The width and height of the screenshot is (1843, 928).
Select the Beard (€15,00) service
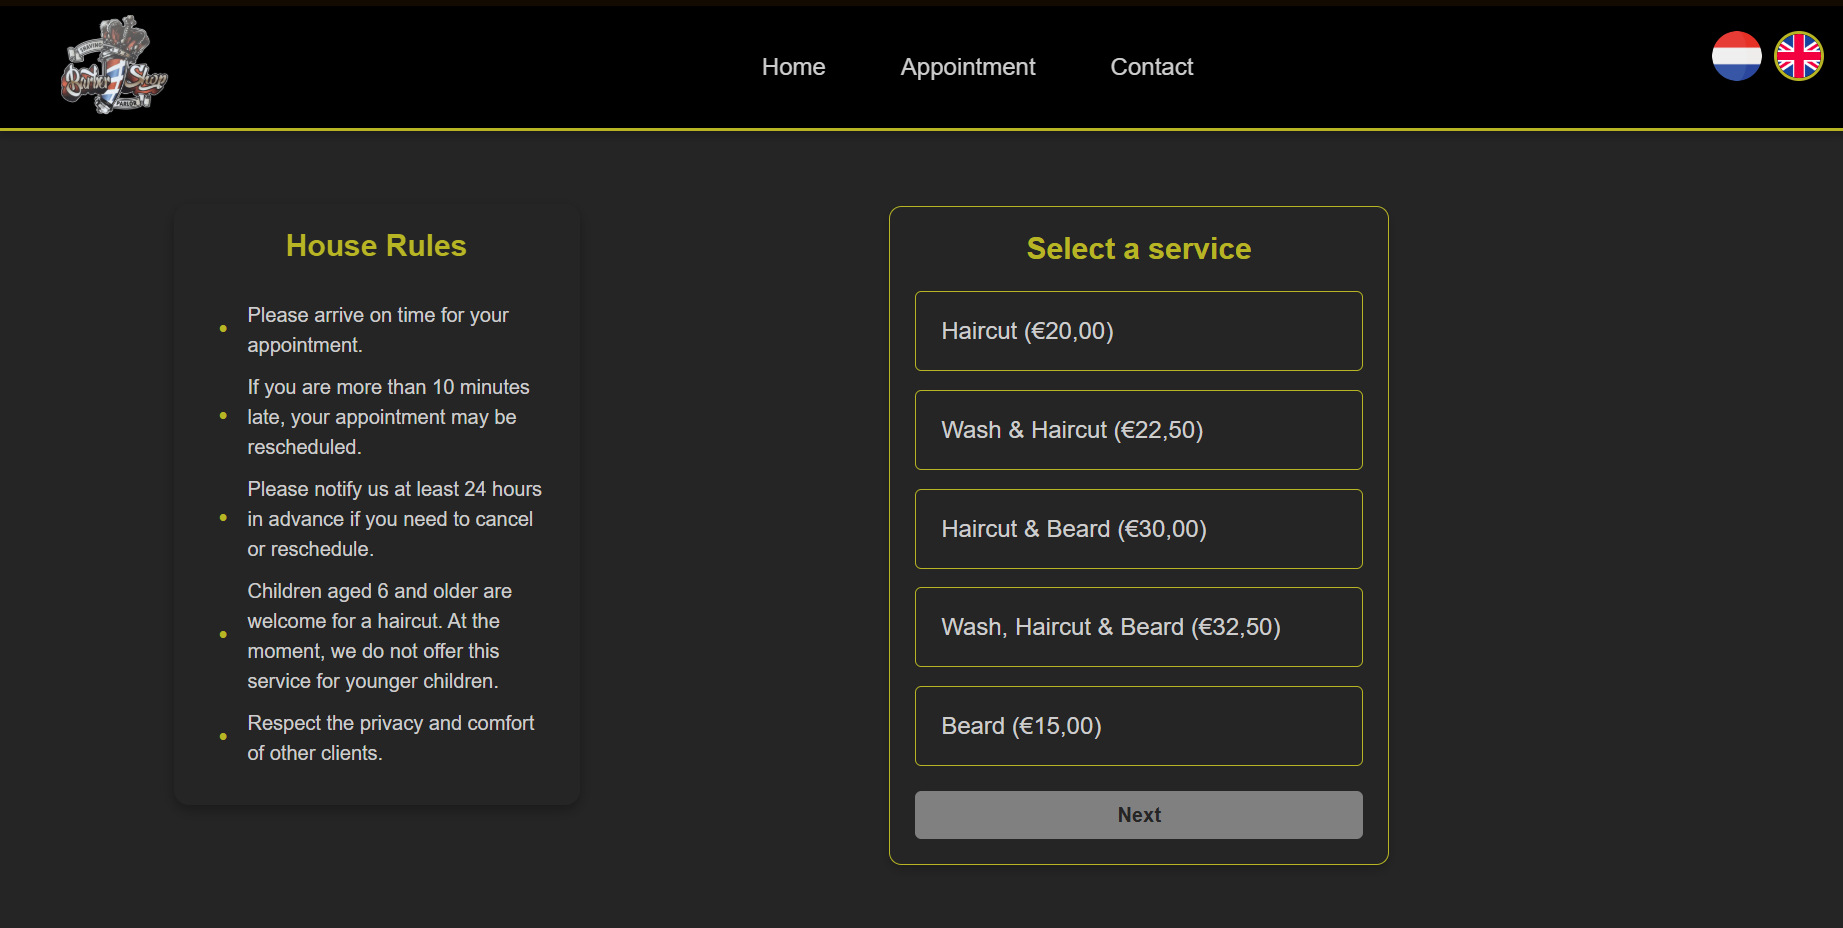click(1138, 725)
